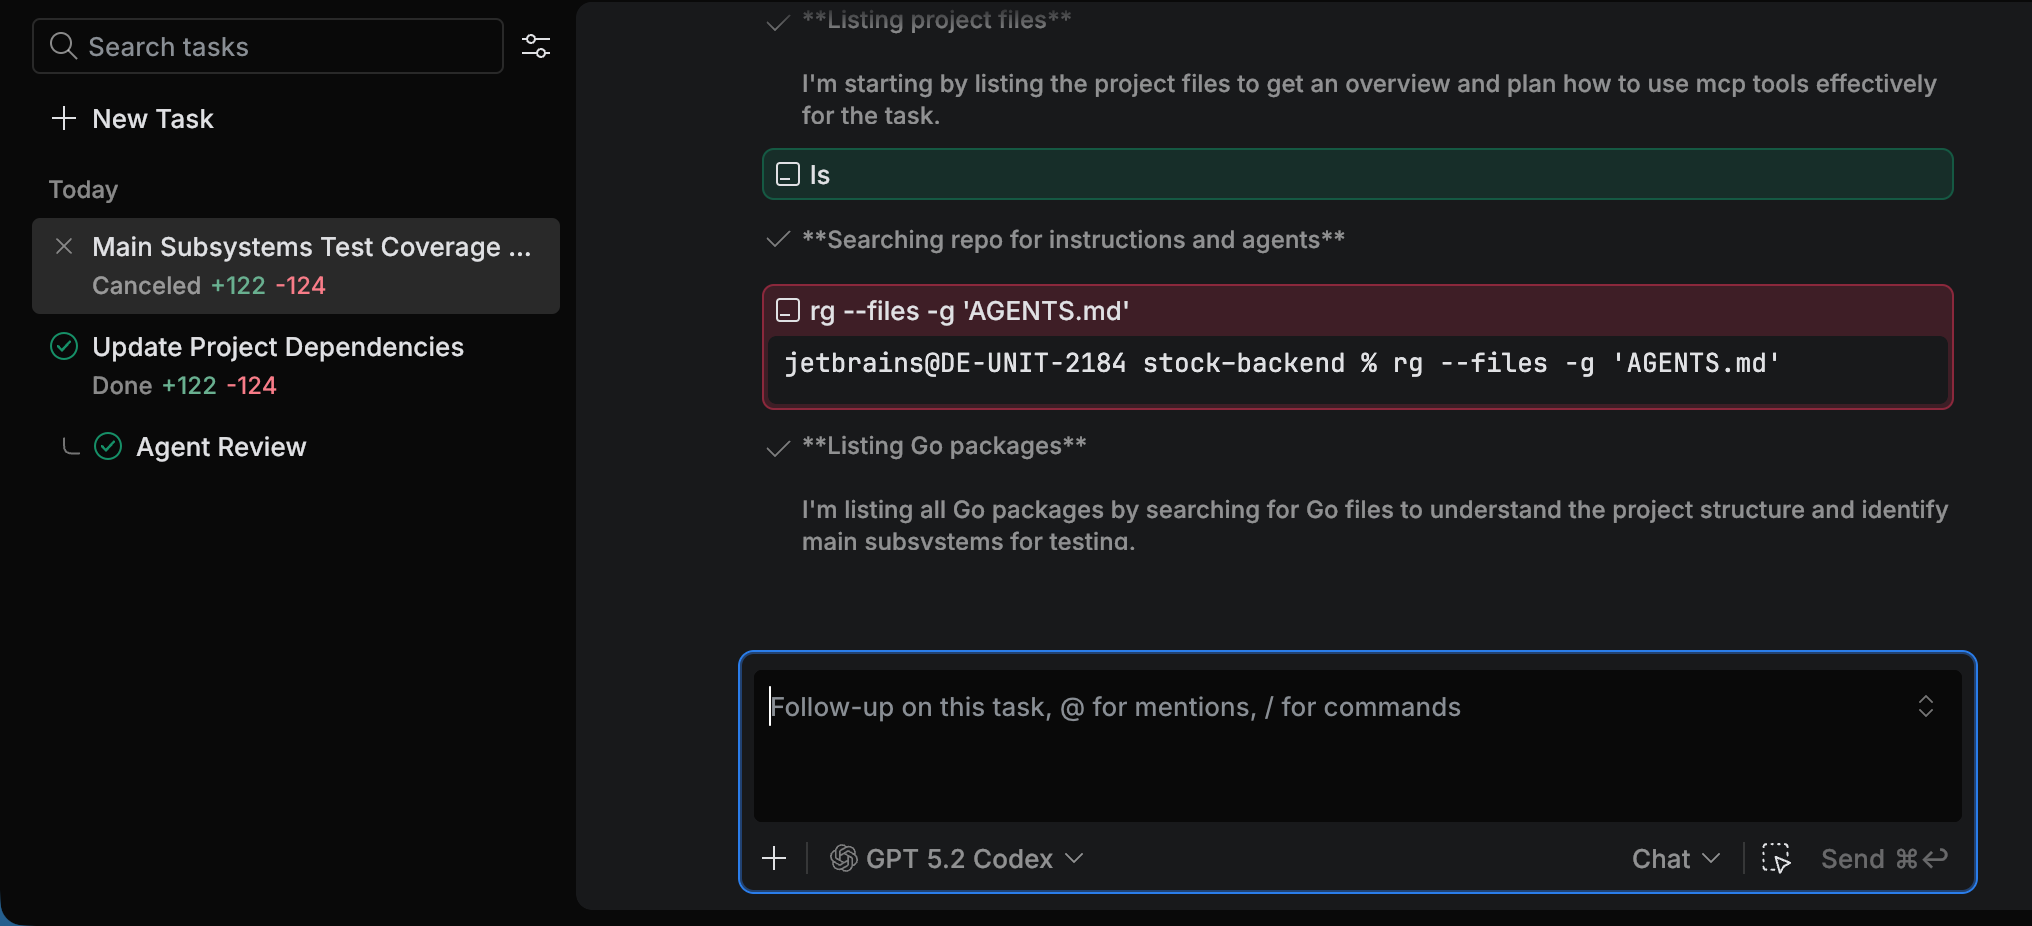Create a New Task

[152, 118]
